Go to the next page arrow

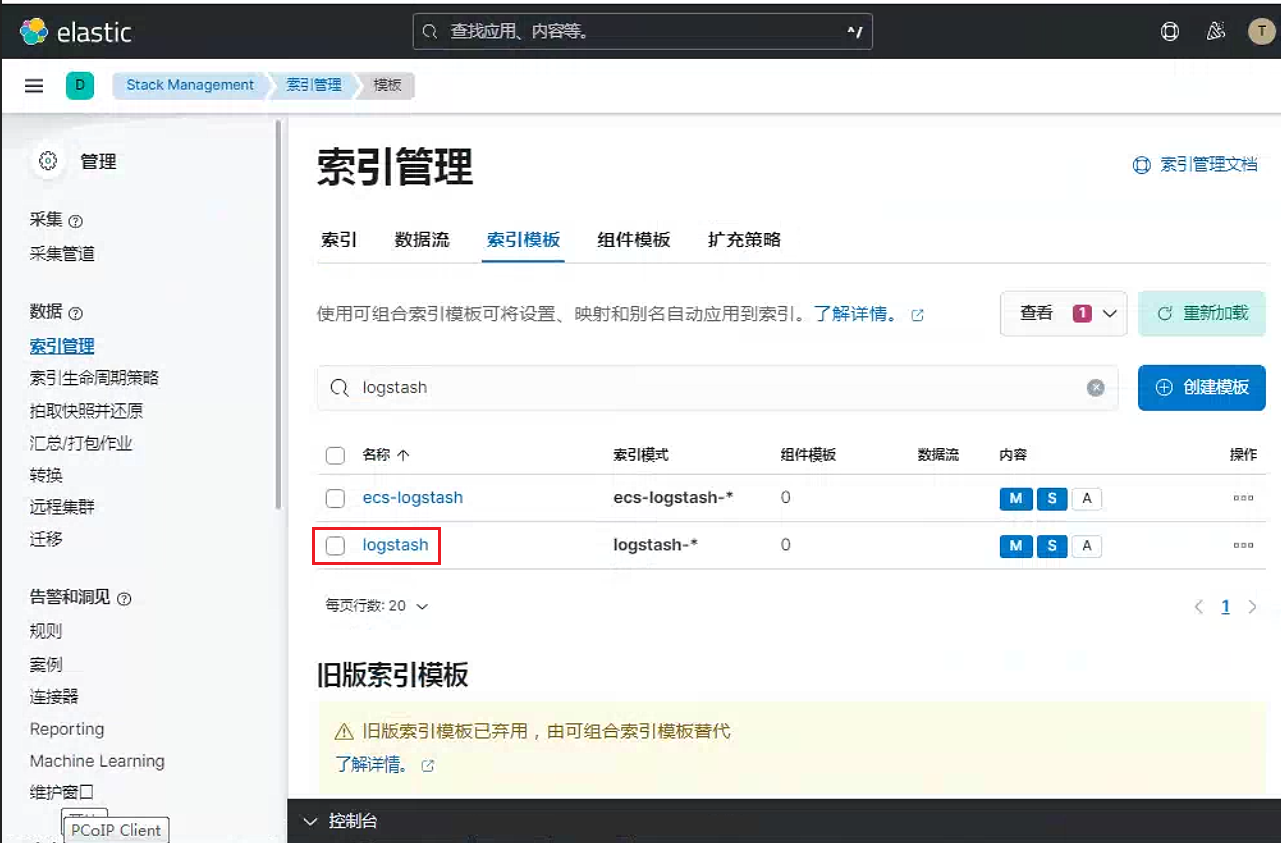pos(1252,607)
